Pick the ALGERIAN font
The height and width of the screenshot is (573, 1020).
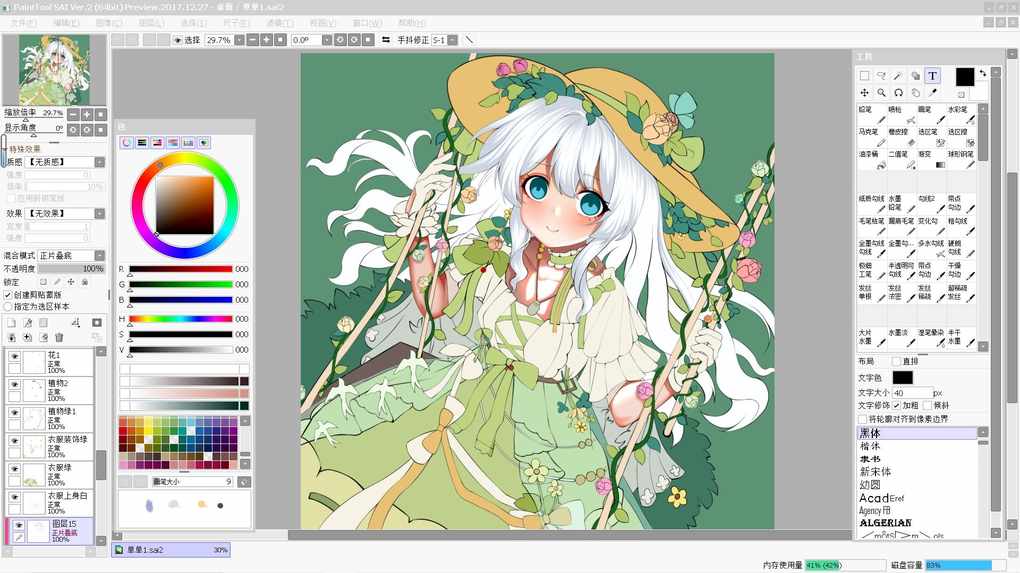point(885,523)
